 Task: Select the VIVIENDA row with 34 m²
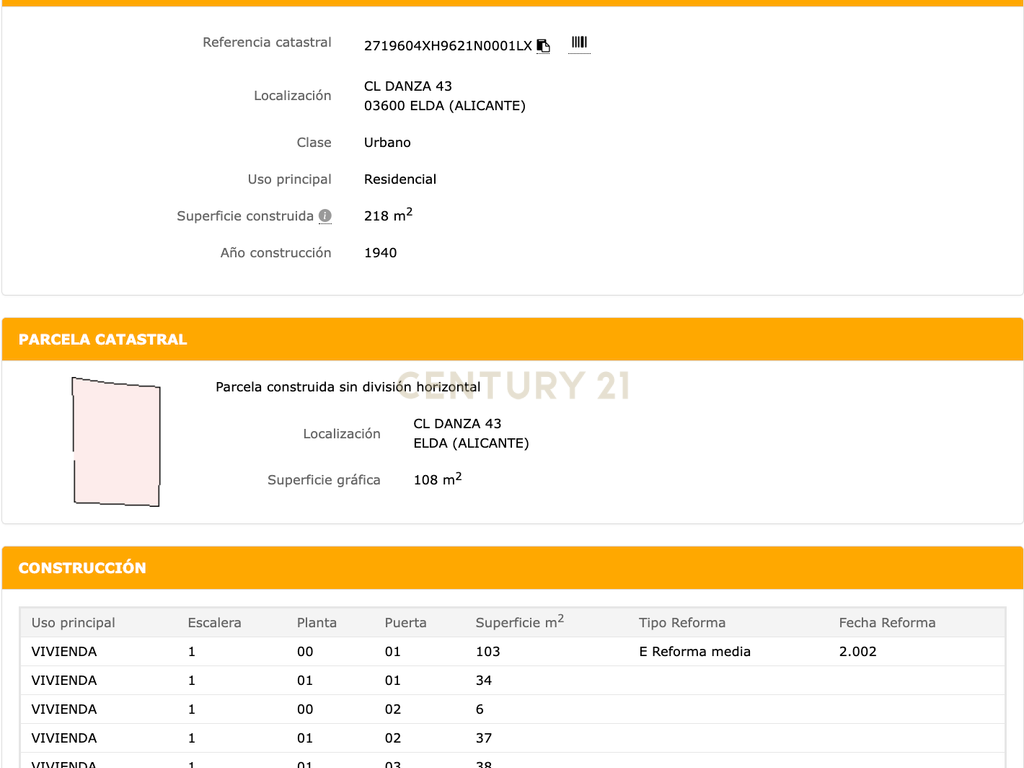pyautogui.click(x=513, y=680)
